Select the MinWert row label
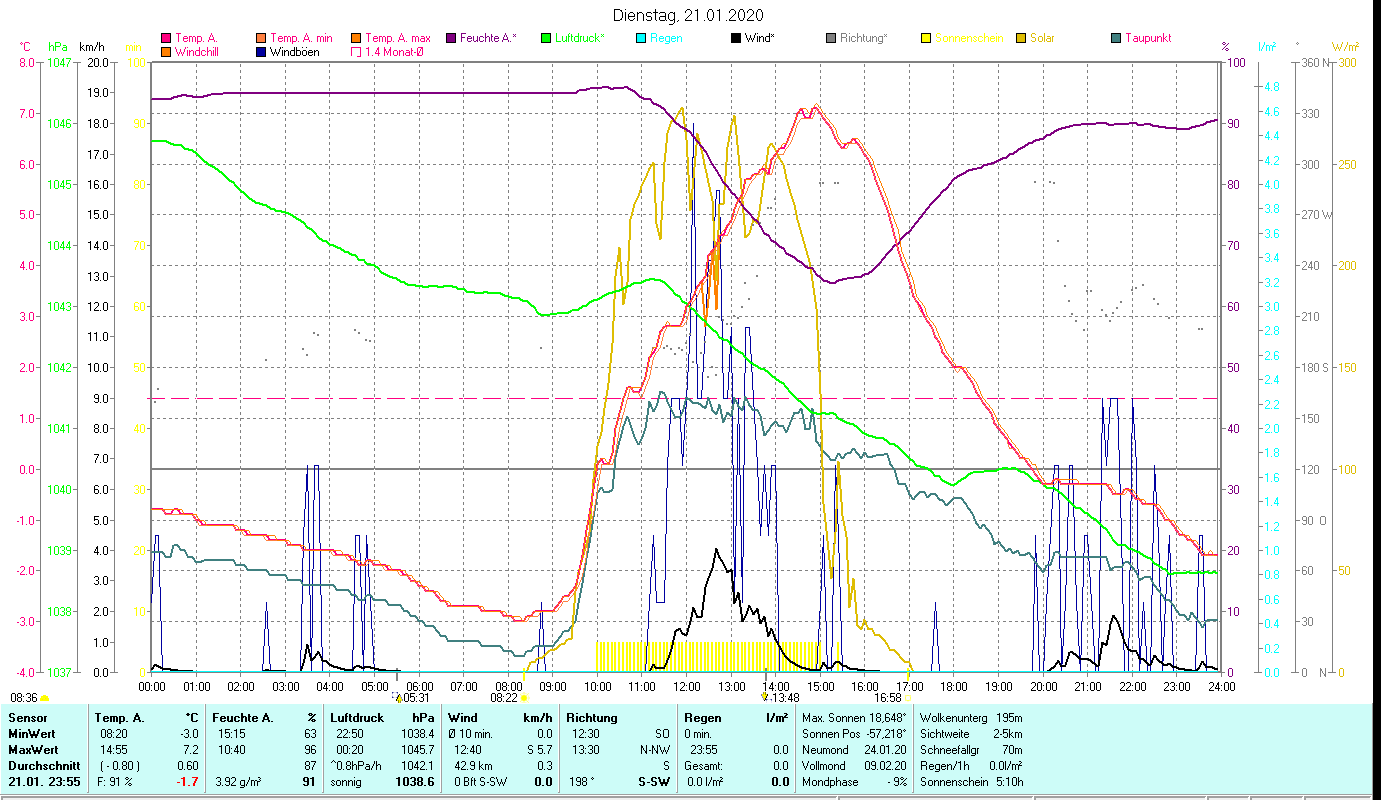This screenshot has width=1381, height=800. click(32, 734)
